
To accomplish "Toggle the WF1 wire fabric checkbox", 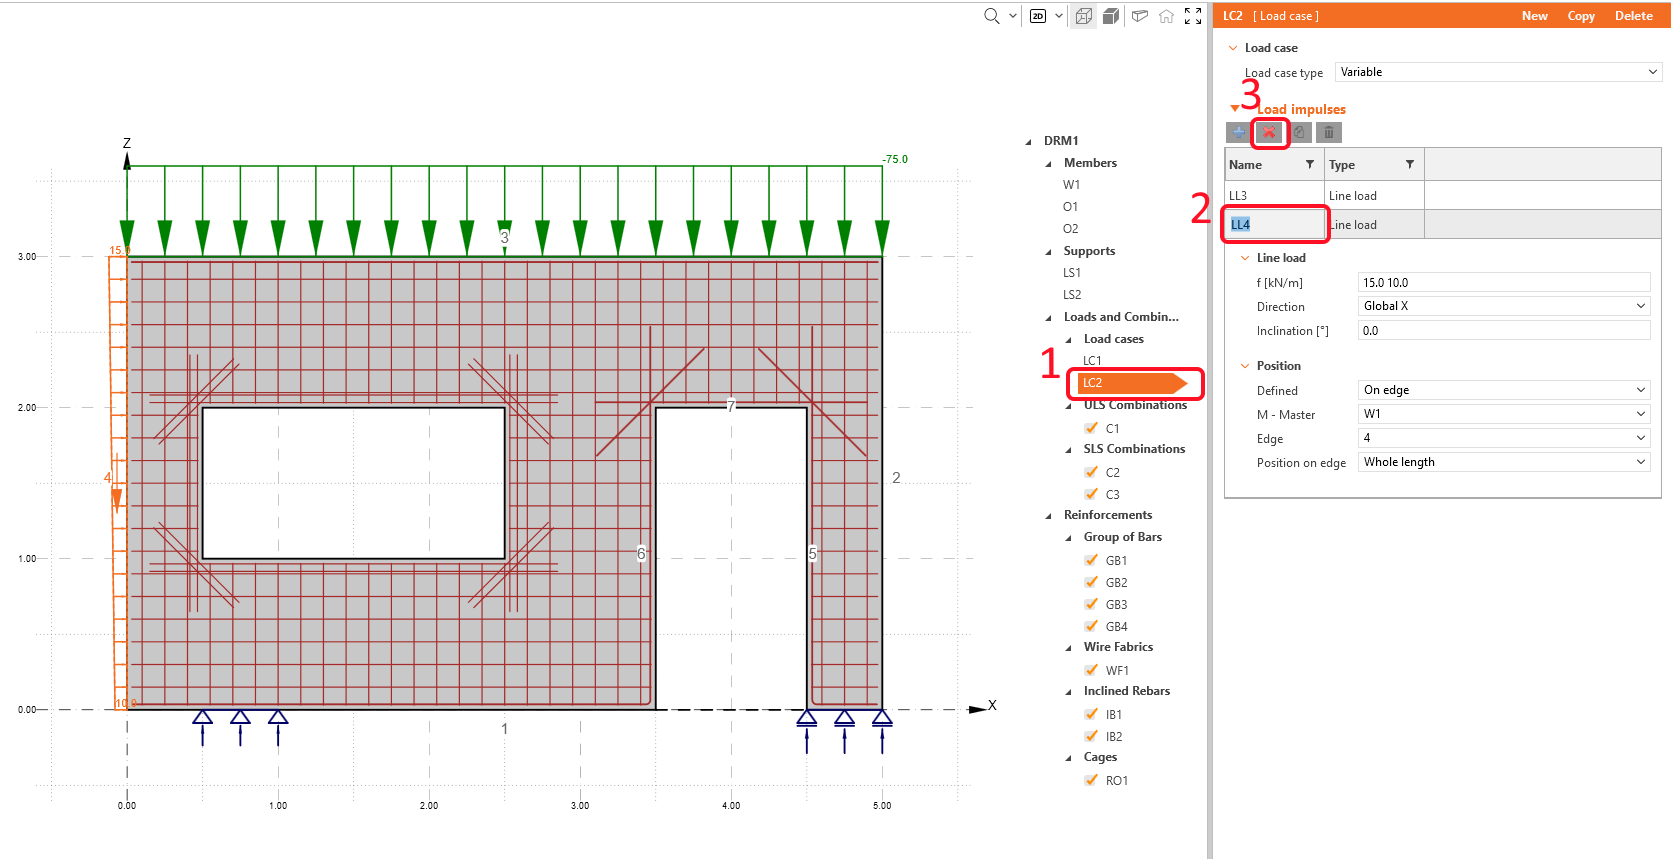I will (x=1092, y=670).
